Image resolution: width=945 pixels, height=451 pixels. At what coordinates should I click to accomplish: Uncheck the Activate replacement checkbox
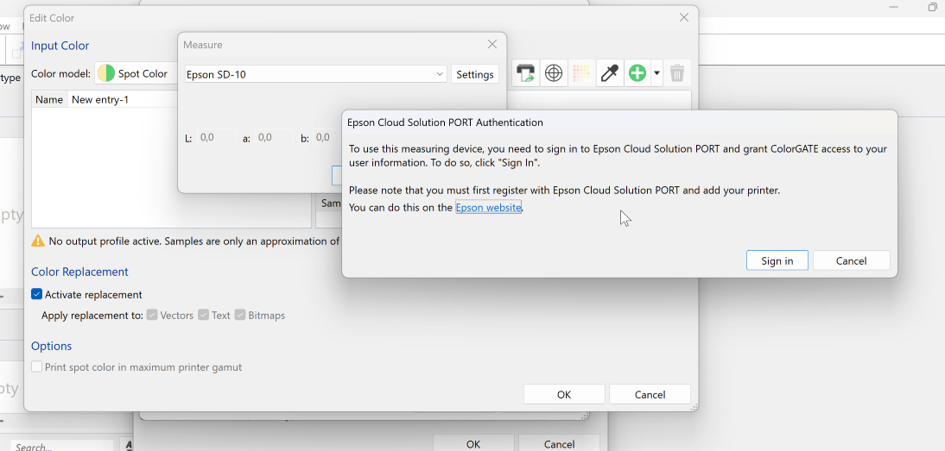coord(37,295)
